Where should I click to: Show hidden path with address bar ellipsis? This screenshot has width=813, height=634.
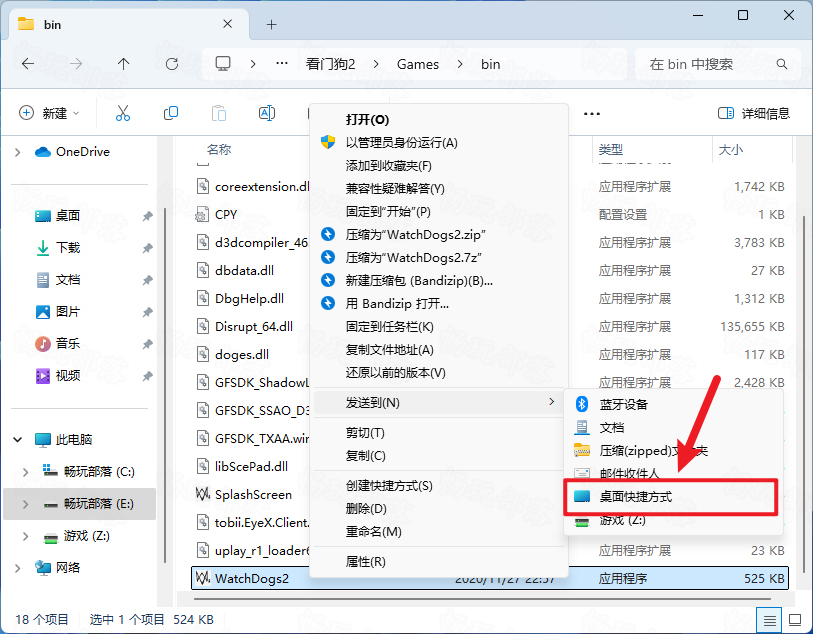(282, 64)
